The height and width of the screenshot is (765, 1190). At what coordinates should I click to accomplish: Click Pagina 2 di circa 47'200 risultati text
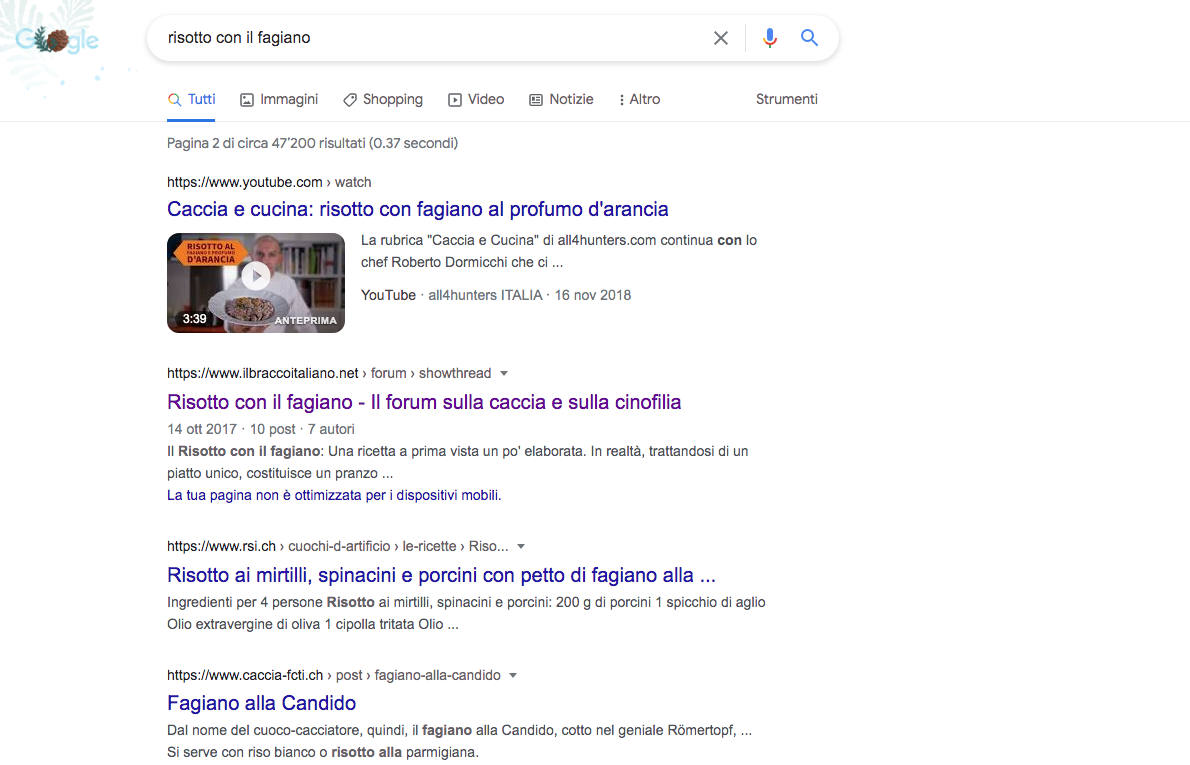313,143
